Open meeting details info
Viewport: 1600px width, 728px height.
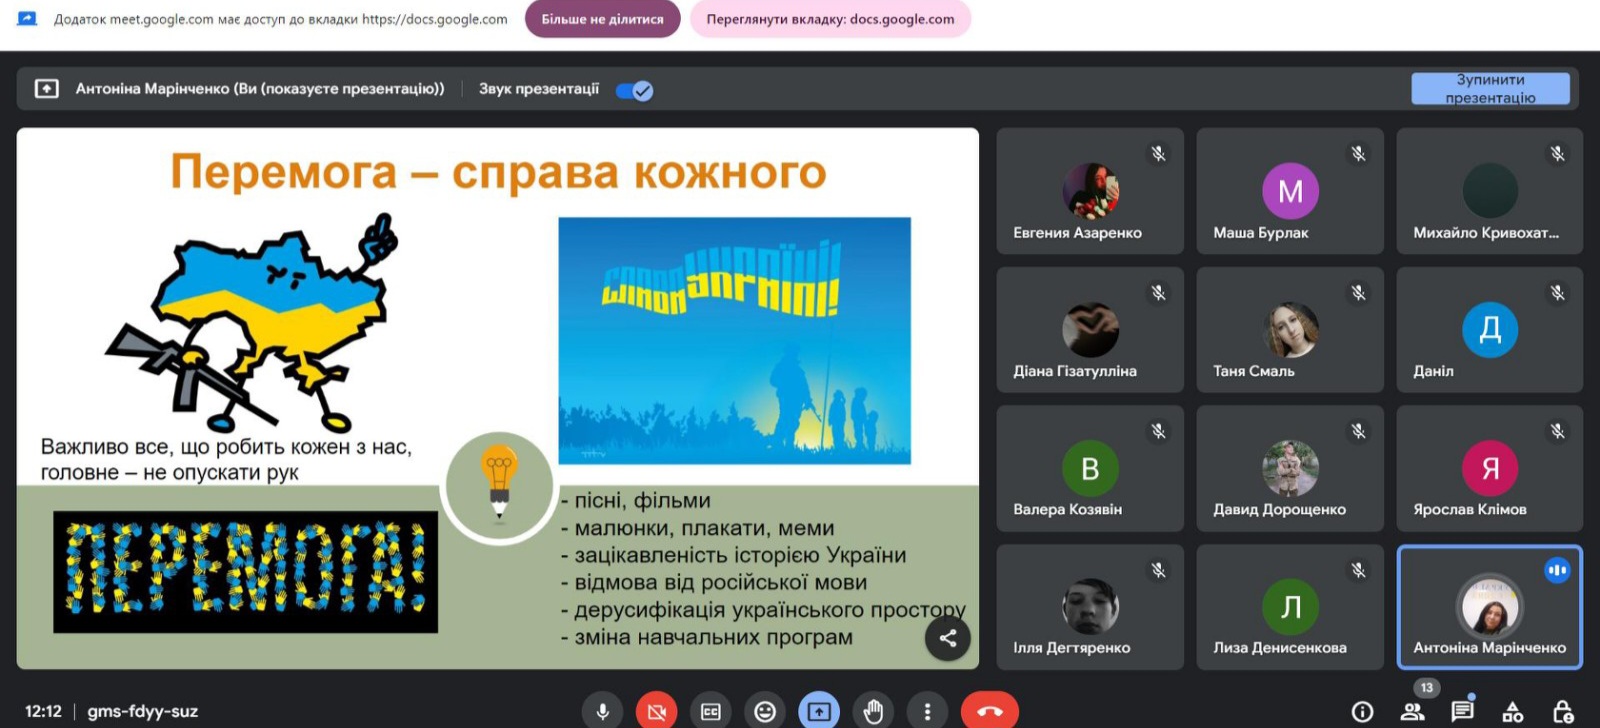(x=1362, y=711)
